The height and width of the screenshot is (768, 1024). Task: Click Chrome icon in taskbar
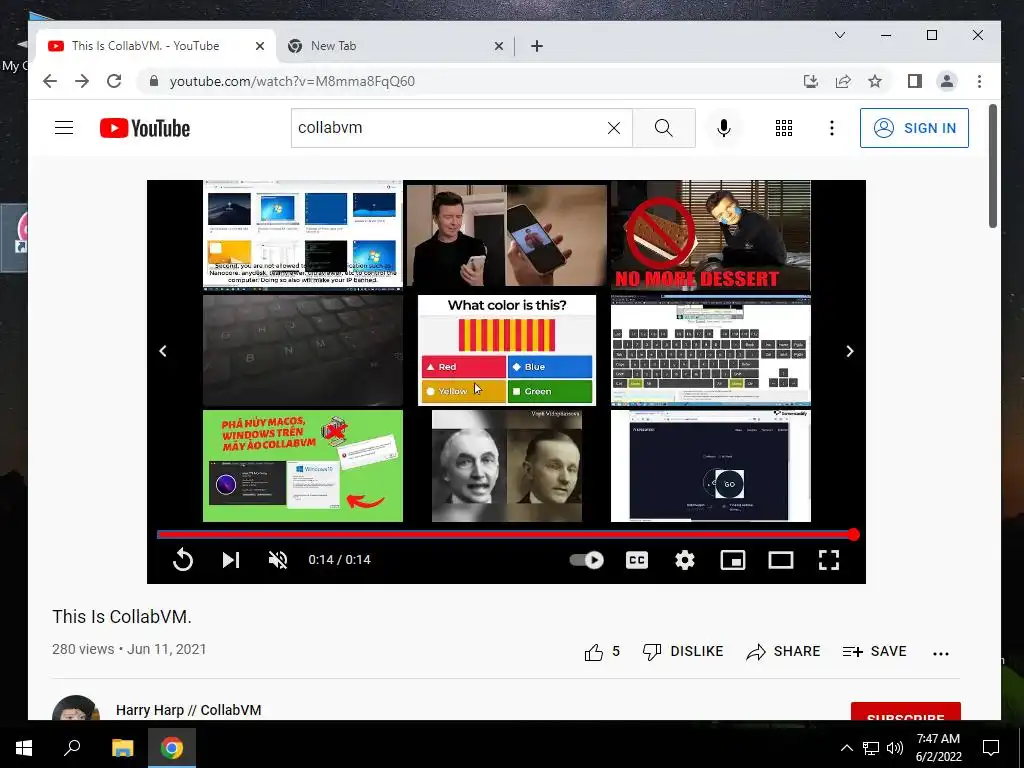tap(172, 748)
